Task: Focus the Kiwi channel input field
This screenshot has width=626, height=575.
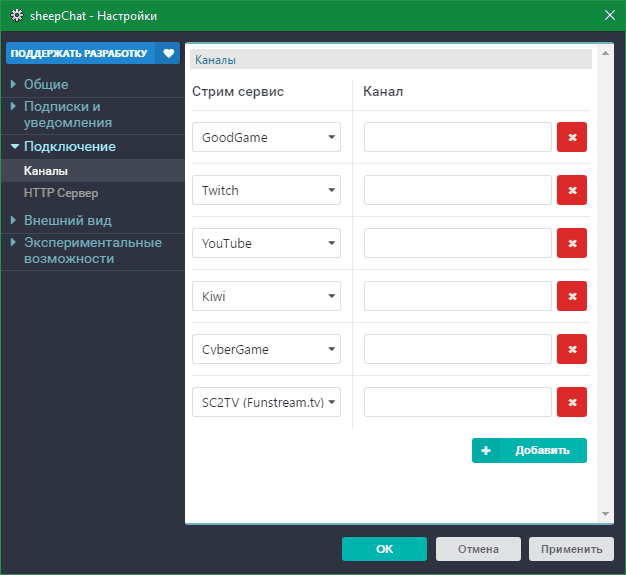Action: click(458, 296)
